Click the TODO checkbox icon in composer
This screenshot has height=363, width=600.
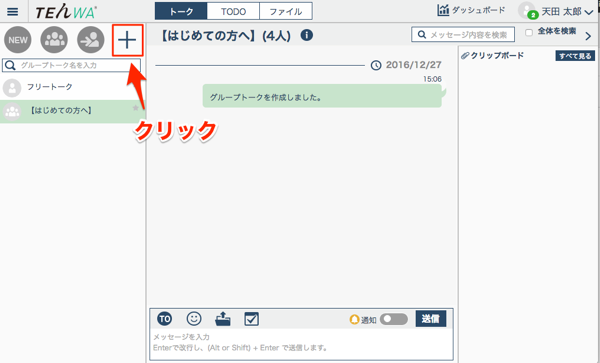point(251,319)
